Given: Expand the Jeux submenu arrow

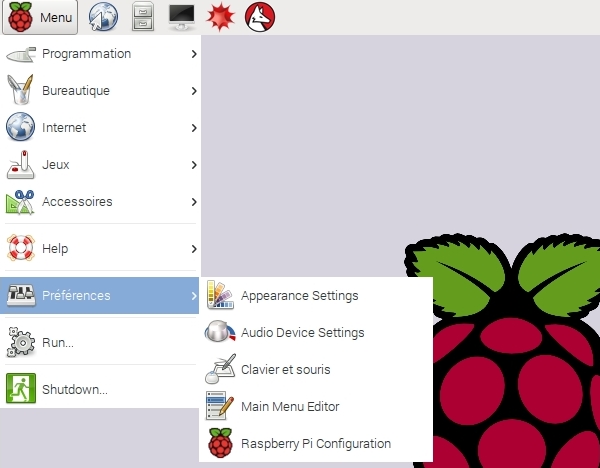Looking at the screenshot, I should click(x=194, y=165).
